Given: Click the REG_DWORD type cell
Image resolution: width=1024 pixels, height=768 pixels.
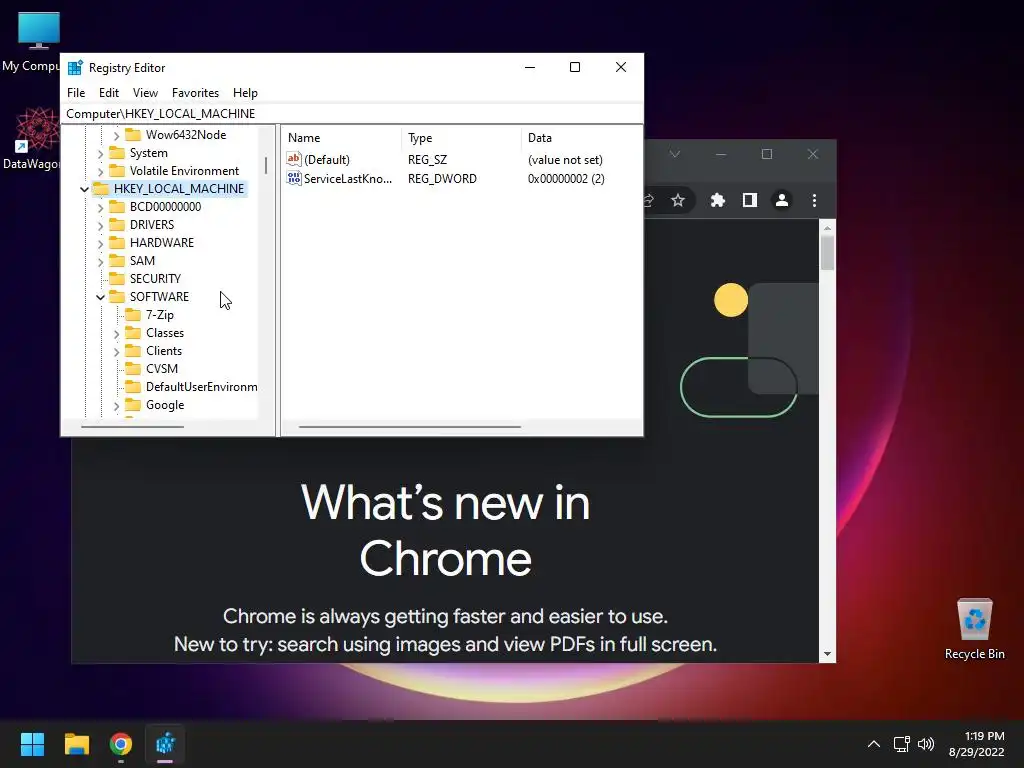Looking at the screenshot, I should click(x=442, y=179).
